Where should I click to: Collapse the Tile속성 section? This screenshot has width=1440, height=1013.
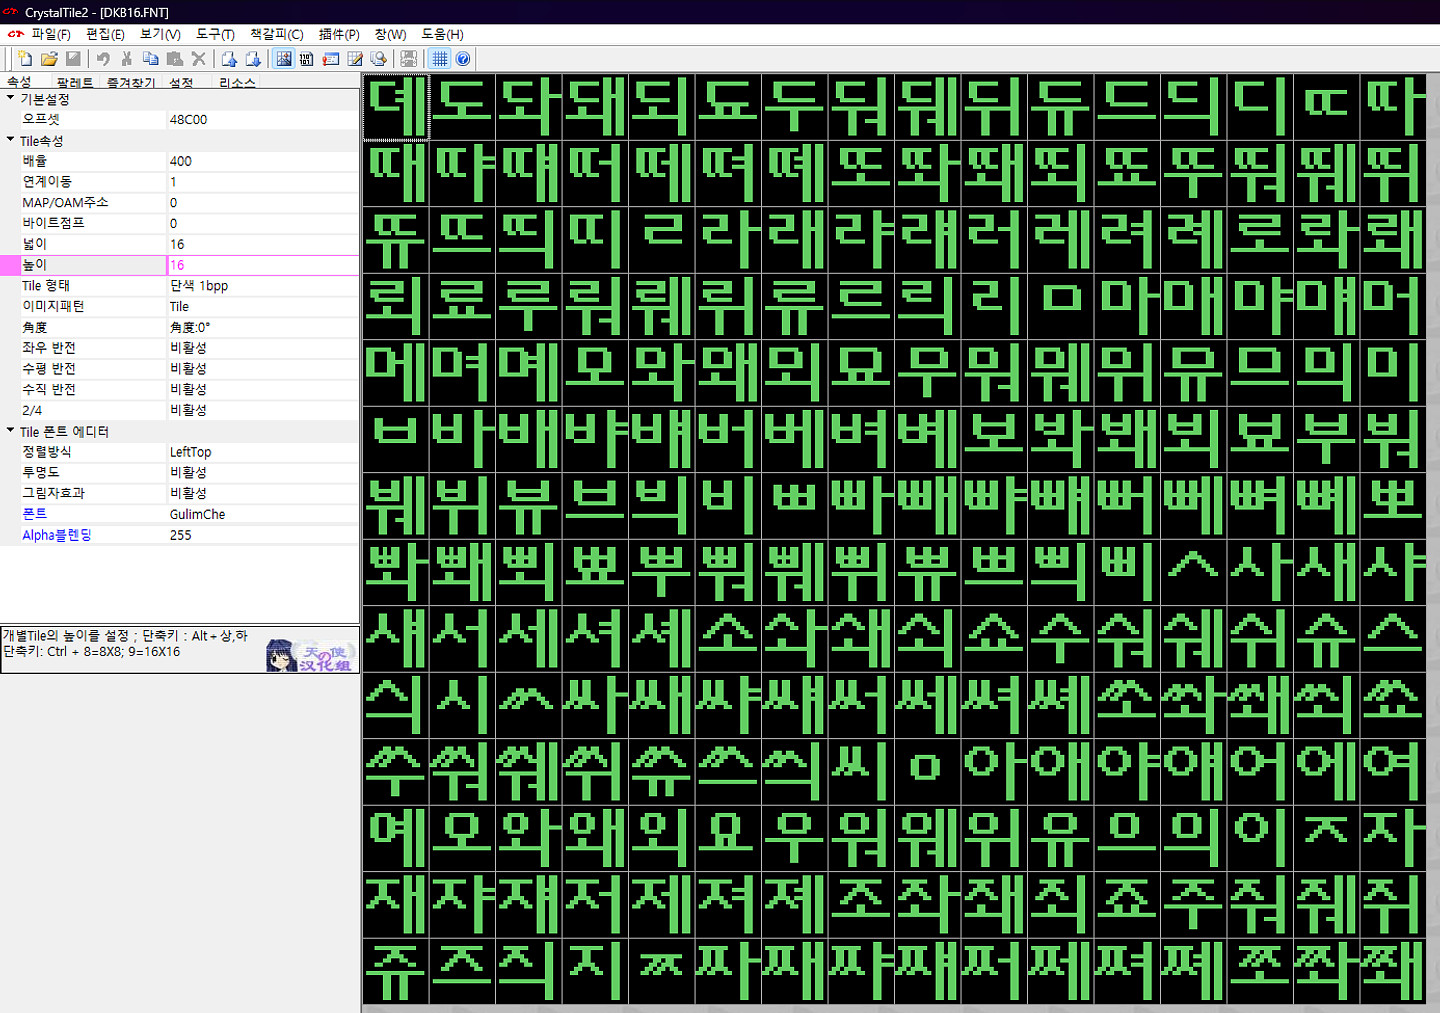click(11, 140)
